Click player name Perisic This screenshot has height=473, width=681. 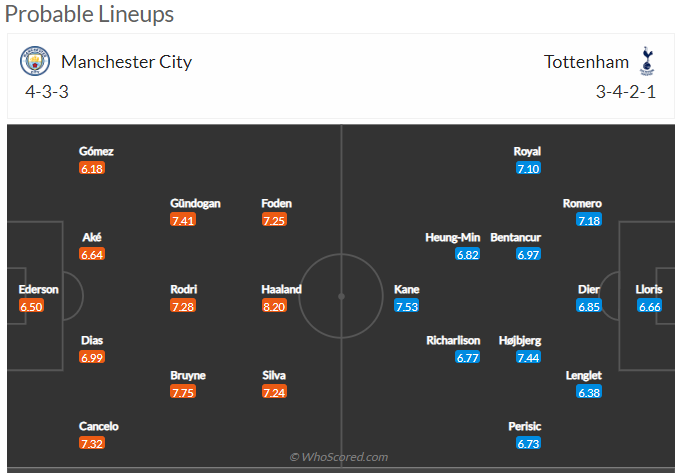(525, 426)
